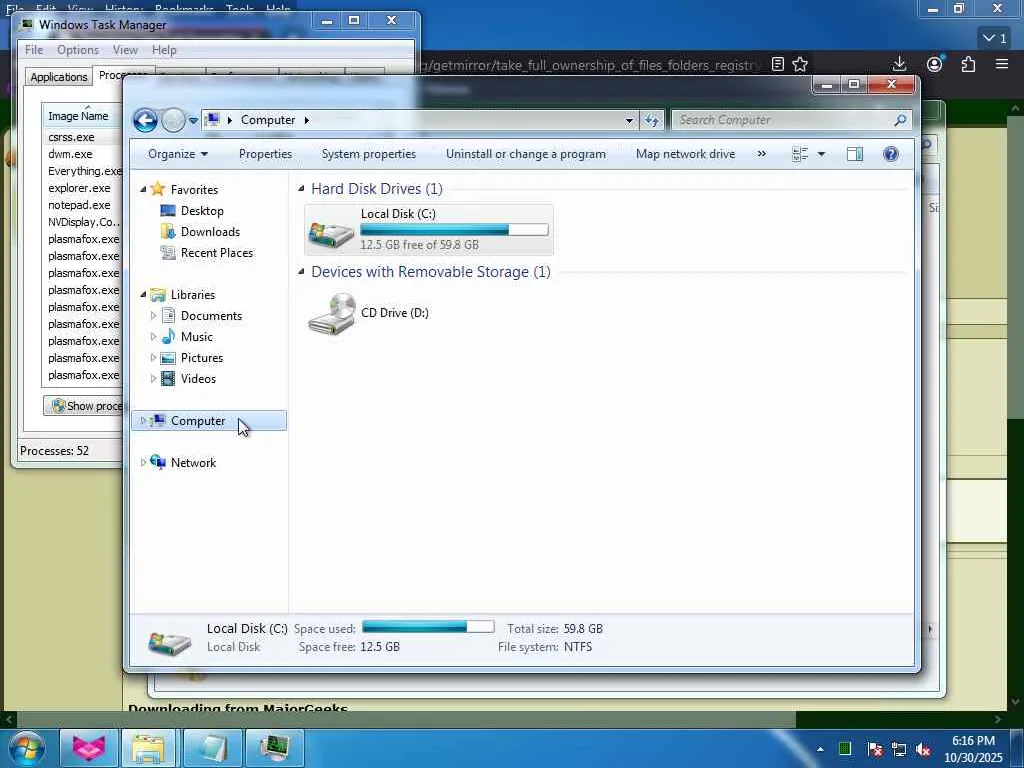
Task: Select the Music library
Action: [197, 337]
